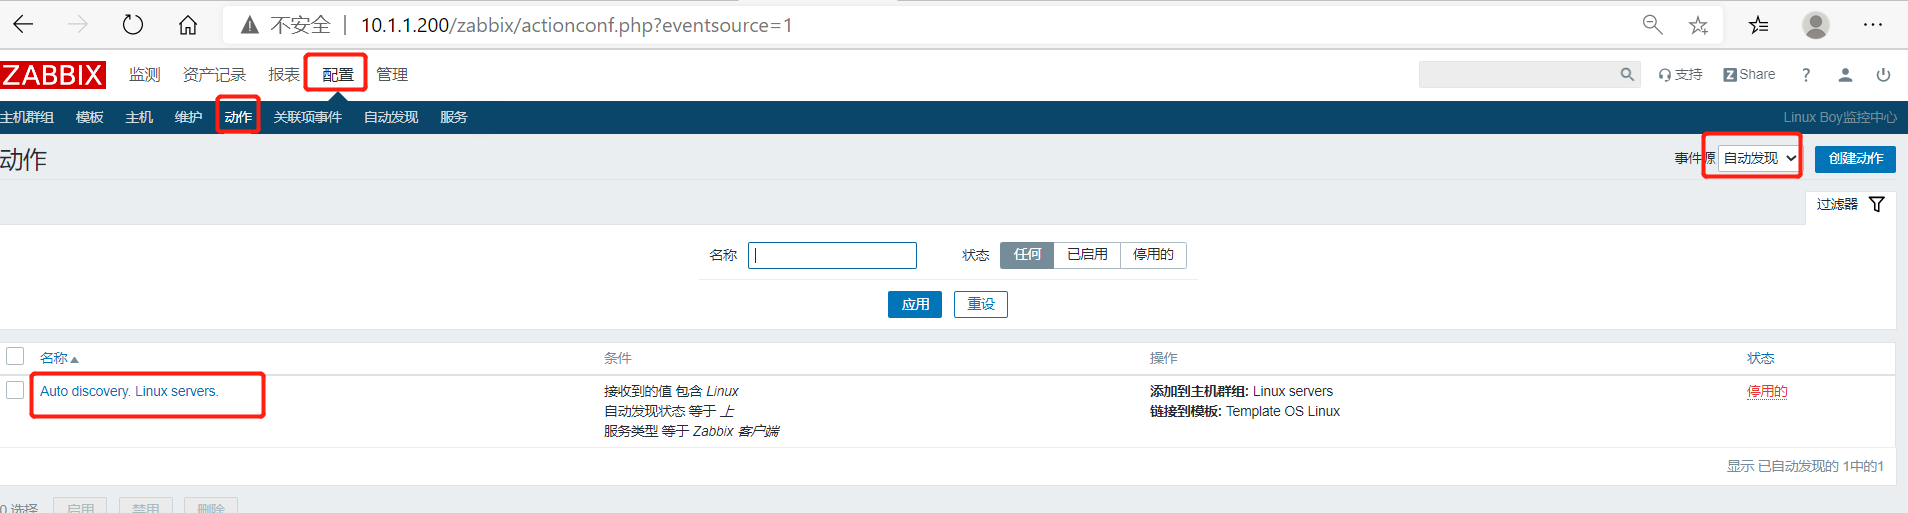
Task: Sort by 名称 column header
Action: (x=54, y=358)
